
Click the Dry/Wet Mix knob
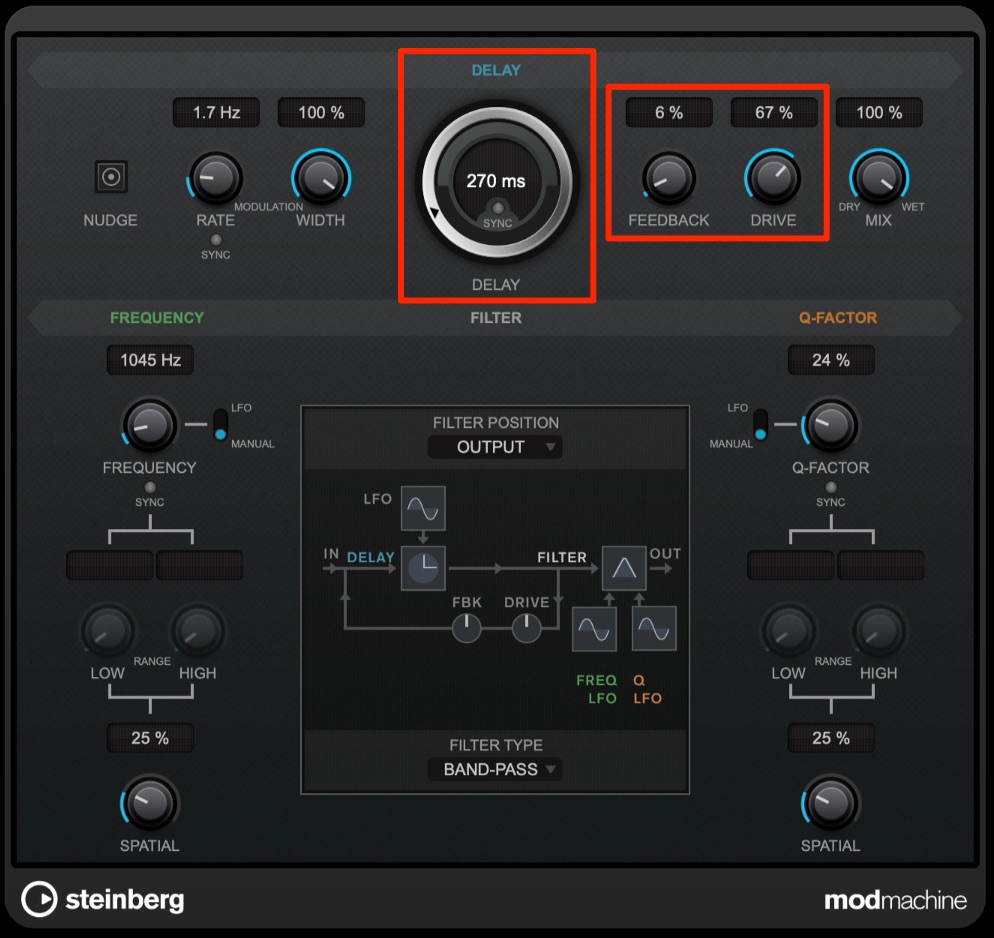coord(879,179)
